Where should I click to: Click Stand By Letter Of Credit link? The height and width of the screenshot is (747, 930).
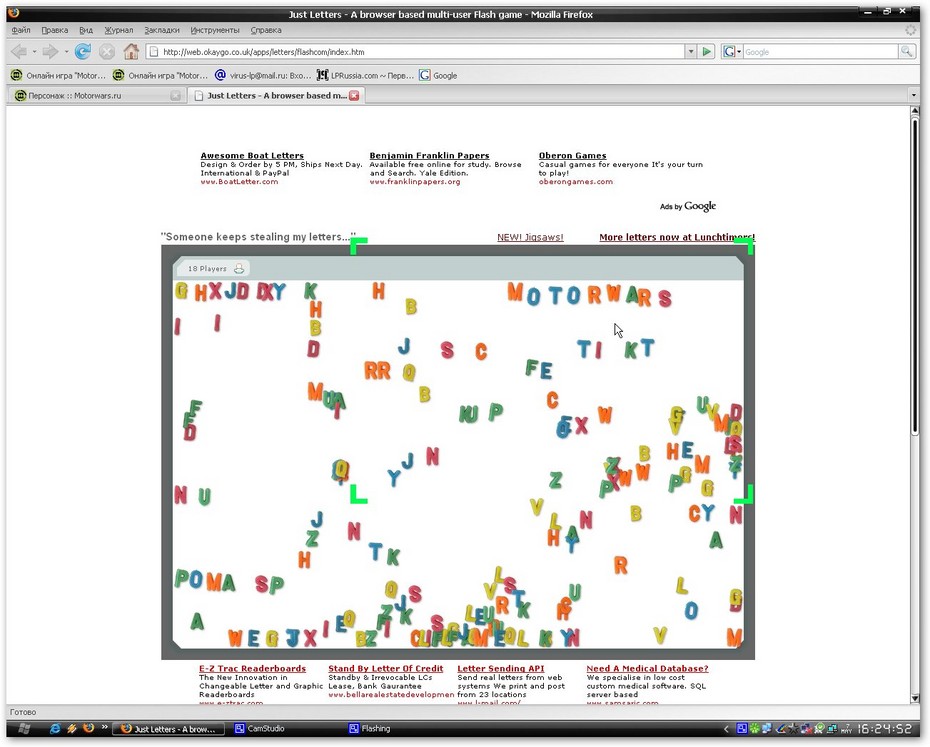(386, 669)
